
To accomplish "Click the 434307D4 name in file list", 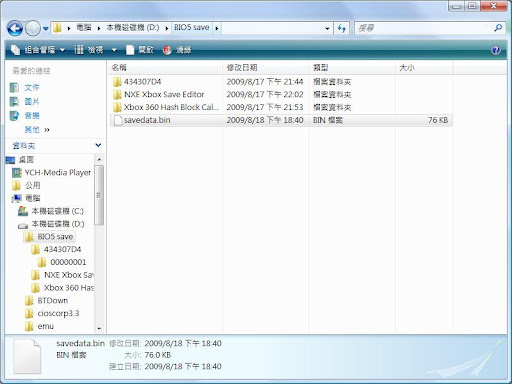I will 142,82.
